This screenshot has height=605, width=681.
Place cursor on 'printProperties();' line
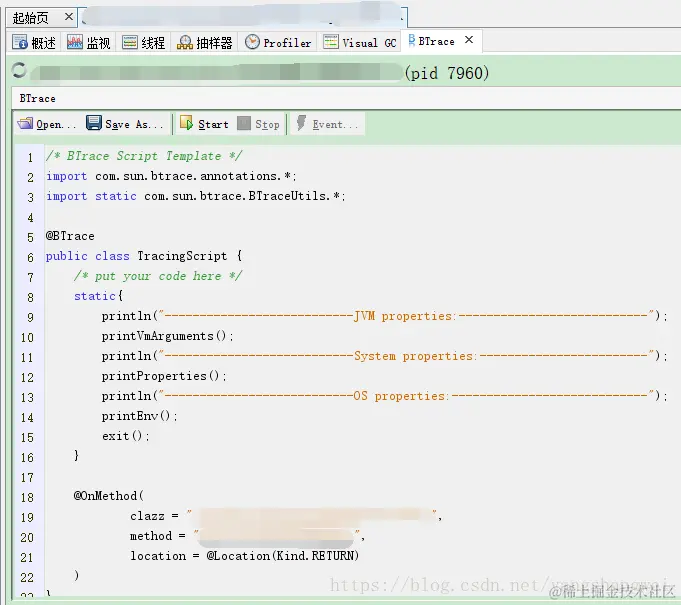coord(164,376)
